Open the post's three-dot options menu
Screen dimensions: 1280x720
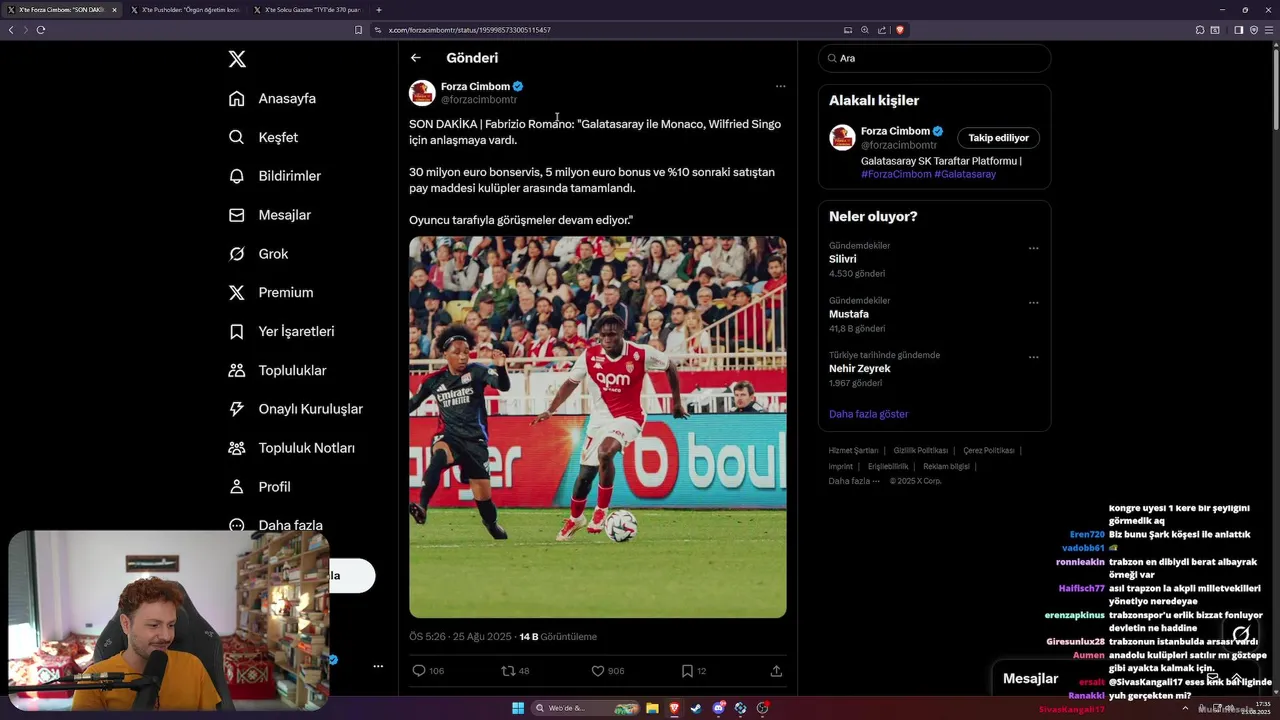coord(781,86)
